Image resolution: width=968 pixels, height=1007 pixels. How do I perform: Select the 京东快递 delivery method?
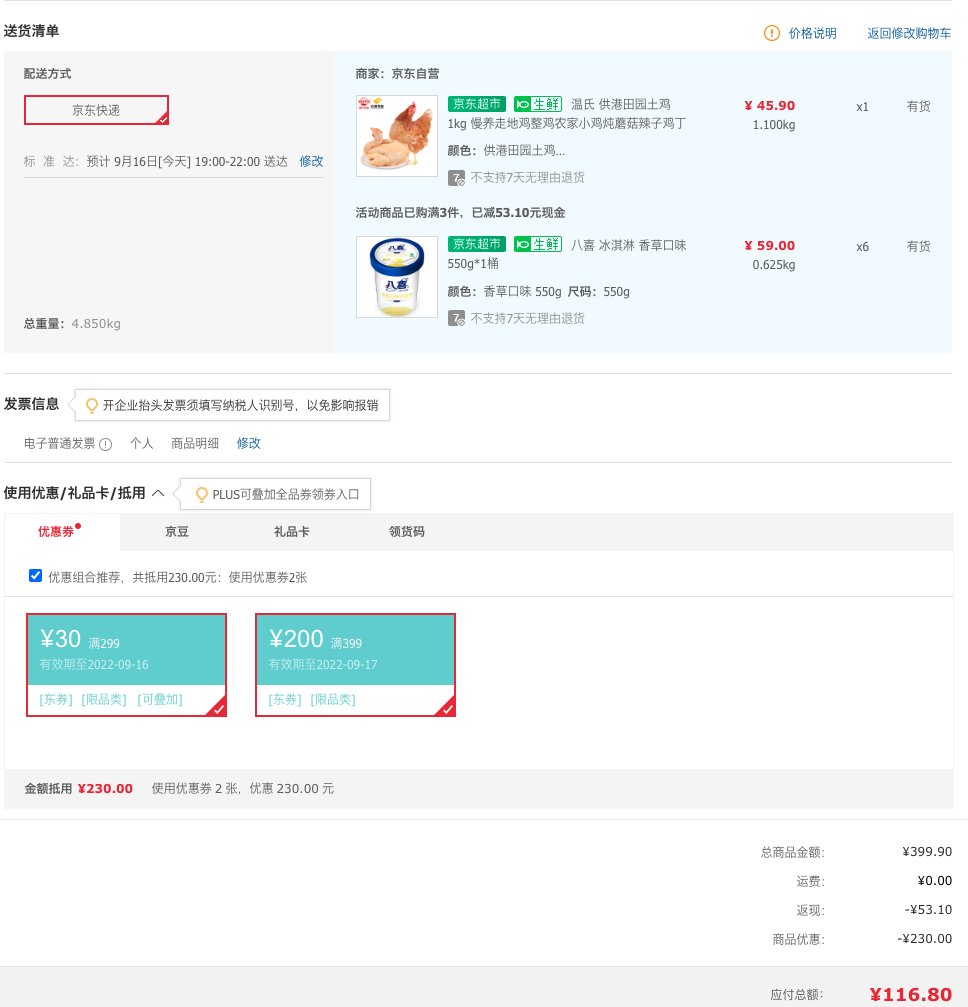96,110
